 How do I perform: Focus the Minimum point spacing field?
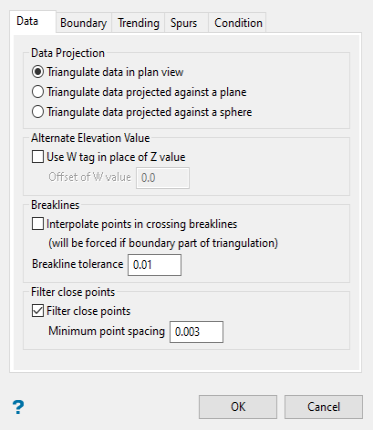196,332
